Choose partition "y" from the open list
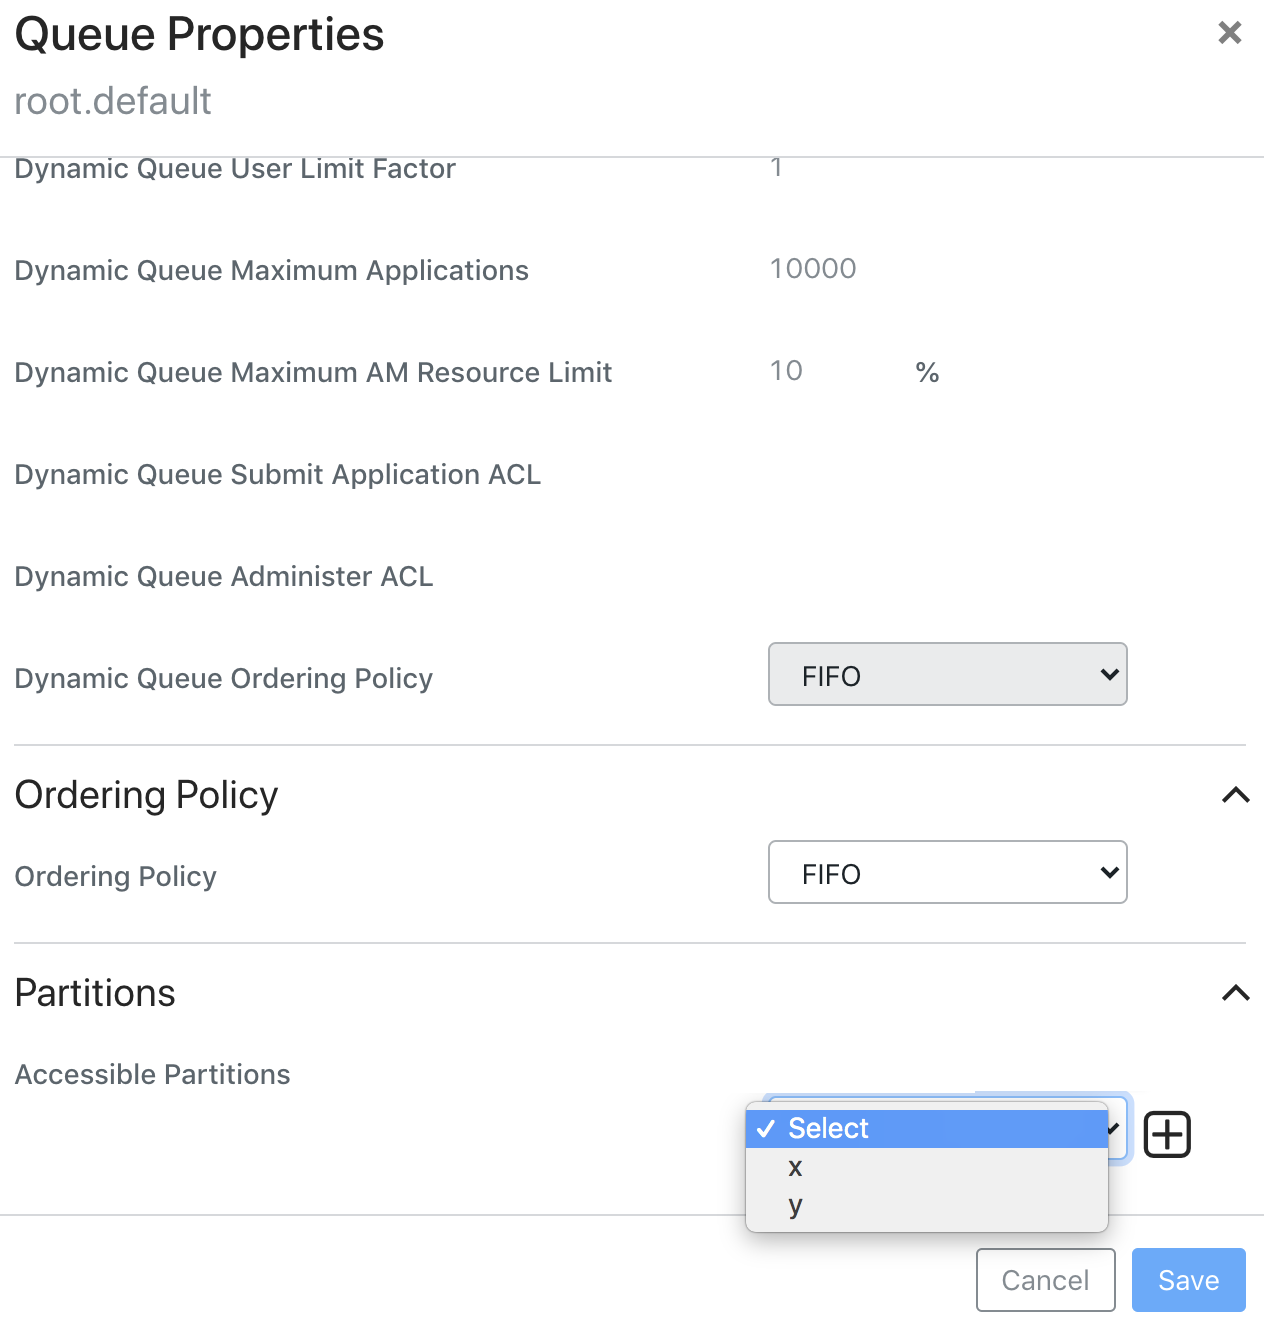The width and height of the screenshot is (1264, 1336). click(796, 1205)
